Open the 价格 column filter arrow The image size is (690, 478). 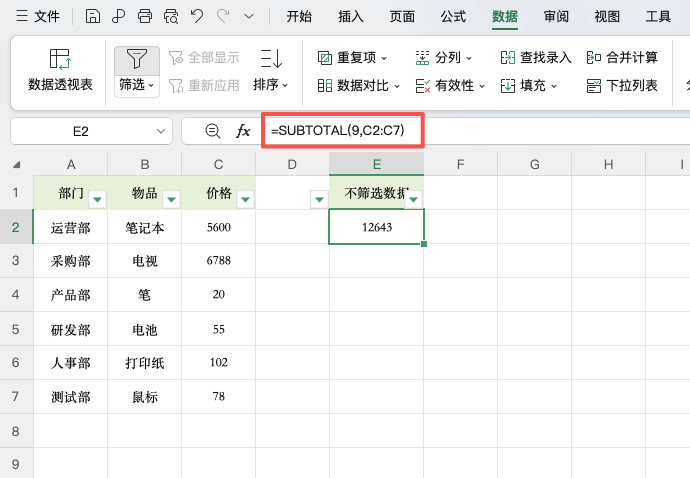click(246, 199)
